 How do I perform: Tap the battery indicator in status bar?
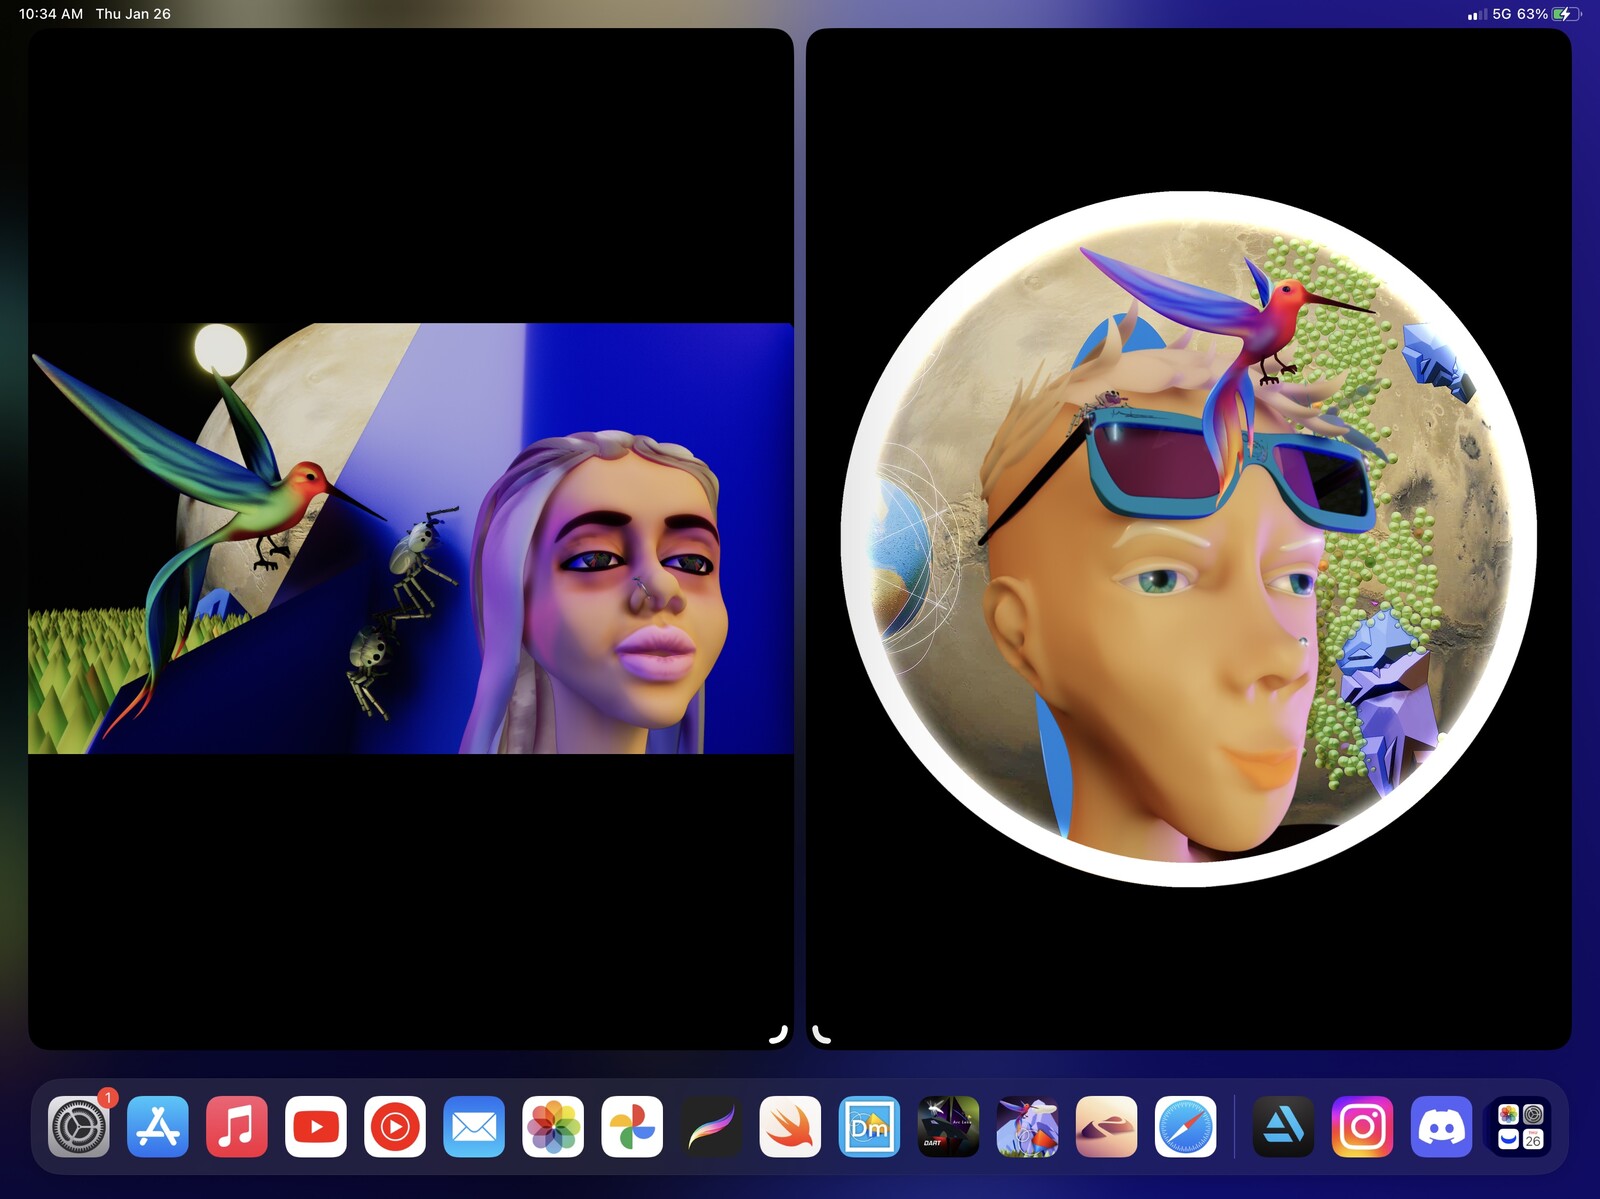click(x=1567, y=14)
